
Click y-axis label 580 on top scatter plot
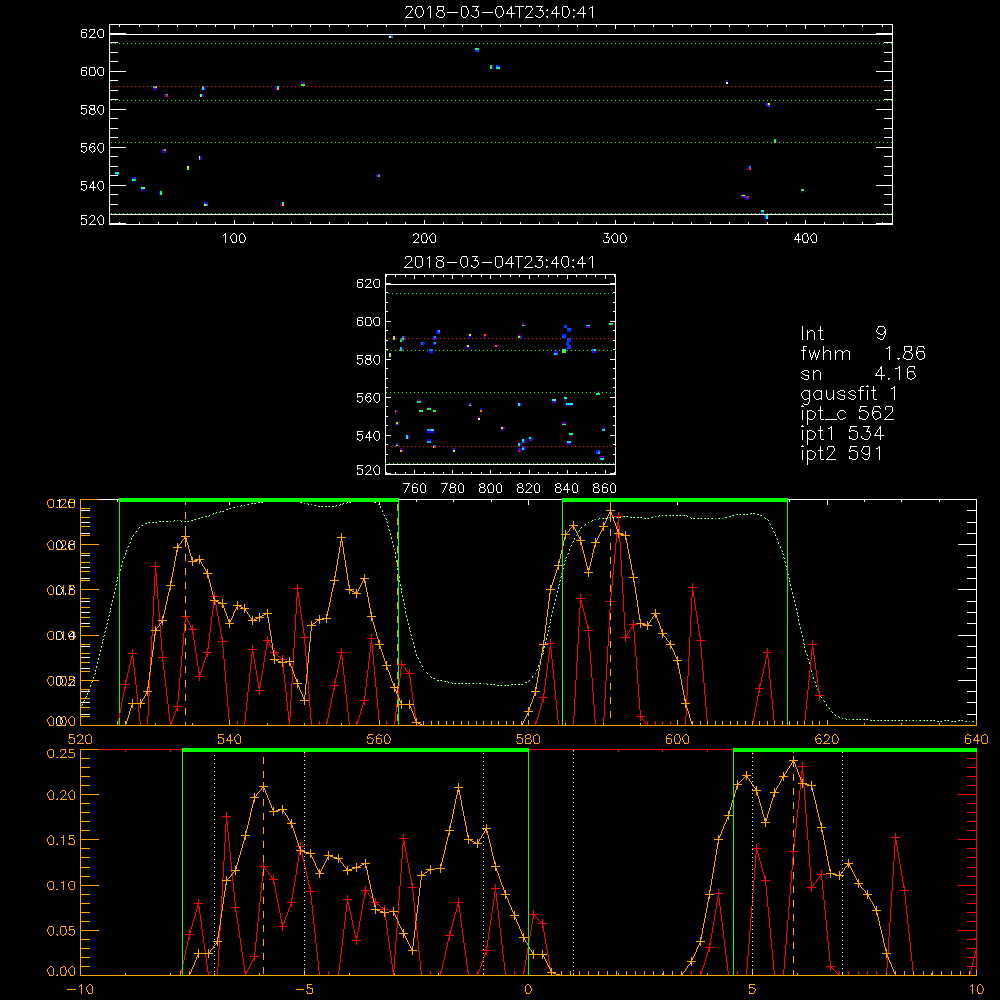92,110
